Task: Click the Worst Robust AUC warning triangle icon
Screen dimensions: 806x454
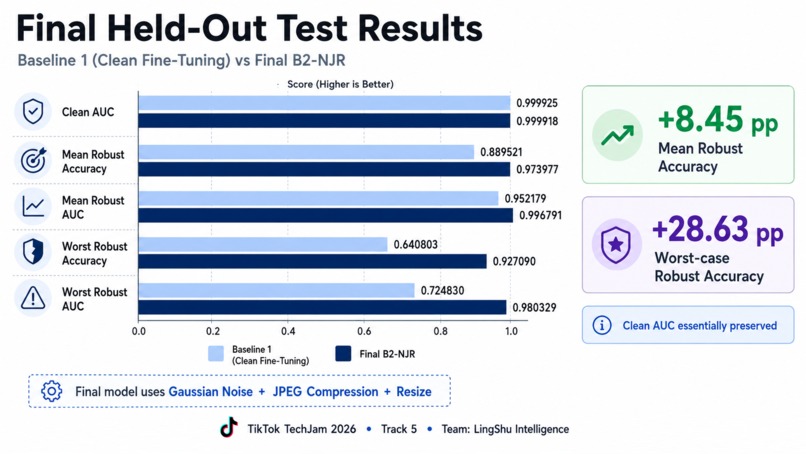Action: [x=33, y=298]
